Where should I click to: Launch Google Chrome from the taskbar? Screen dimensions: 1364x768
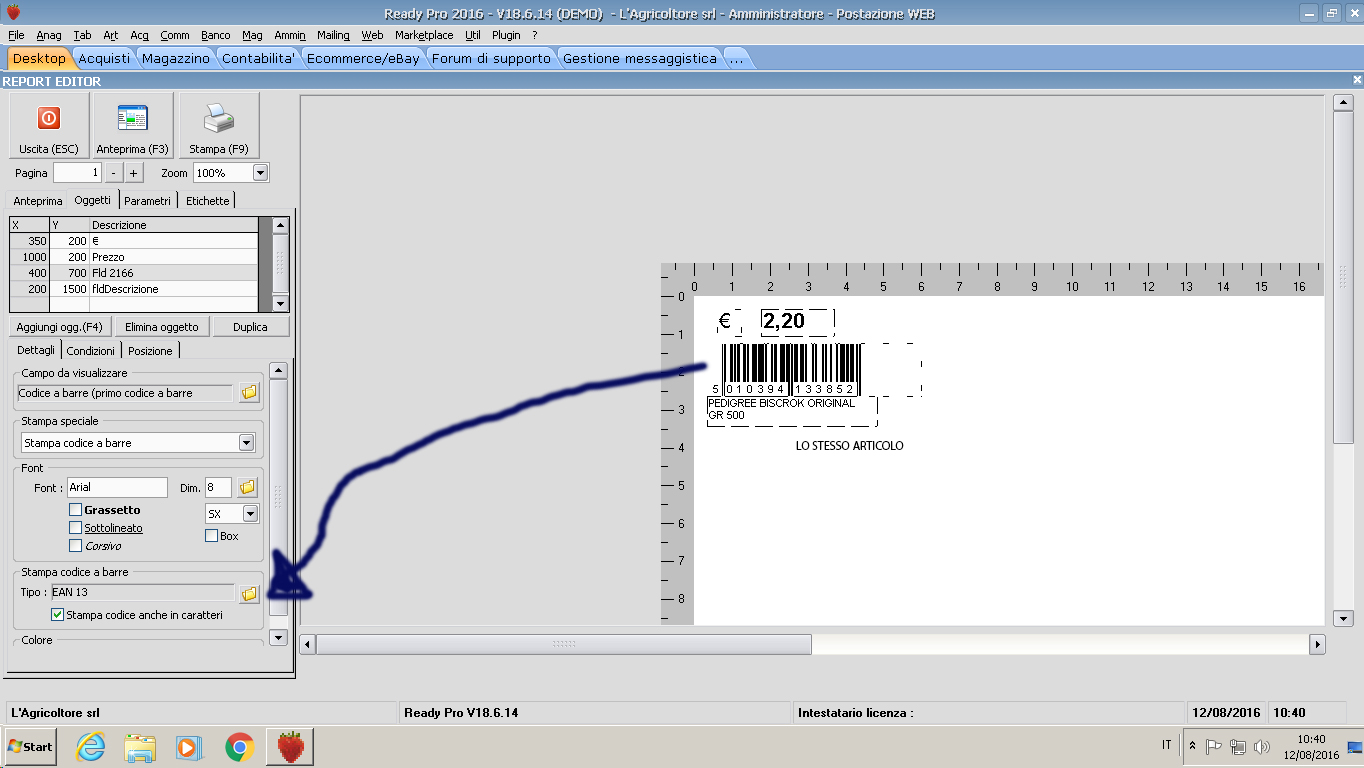point(239,746)
